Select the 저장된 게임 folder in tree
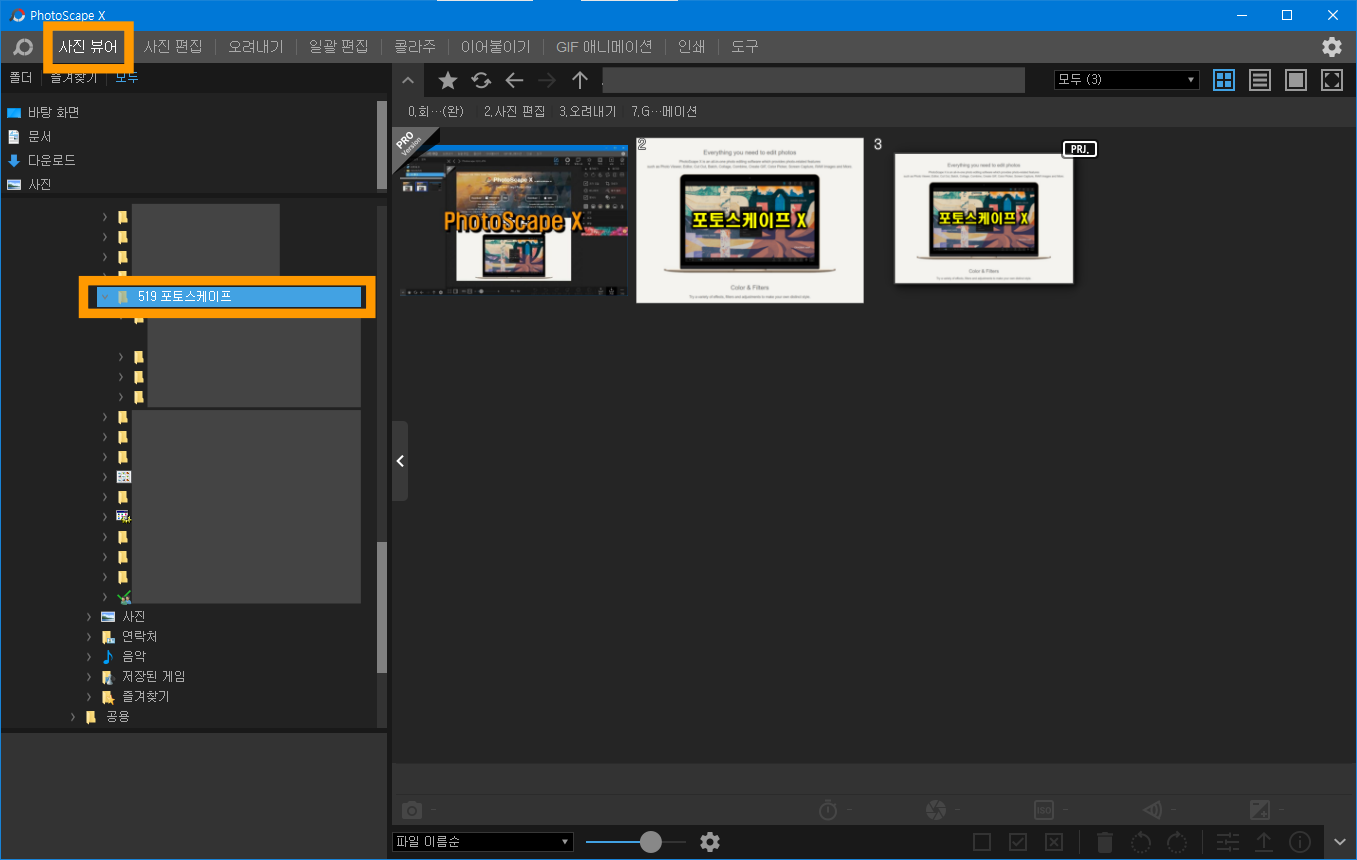The width and height of the screenshot is (1357, 860). (153, 677)
